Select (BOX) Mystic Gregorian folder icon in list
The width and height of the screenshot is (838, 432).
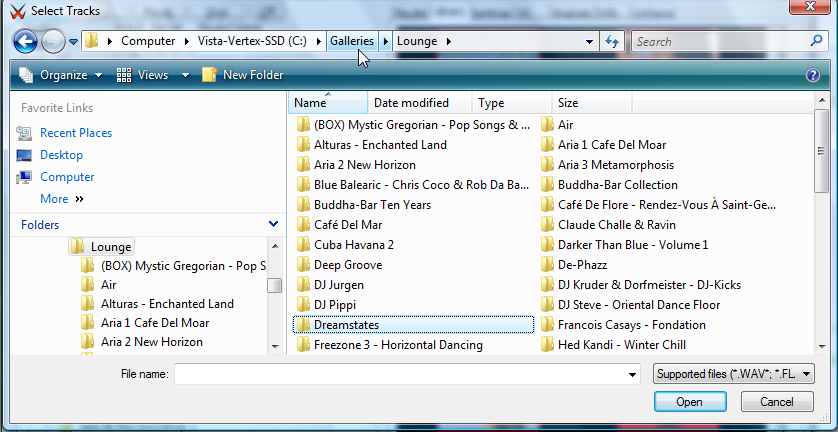[303, 125]
